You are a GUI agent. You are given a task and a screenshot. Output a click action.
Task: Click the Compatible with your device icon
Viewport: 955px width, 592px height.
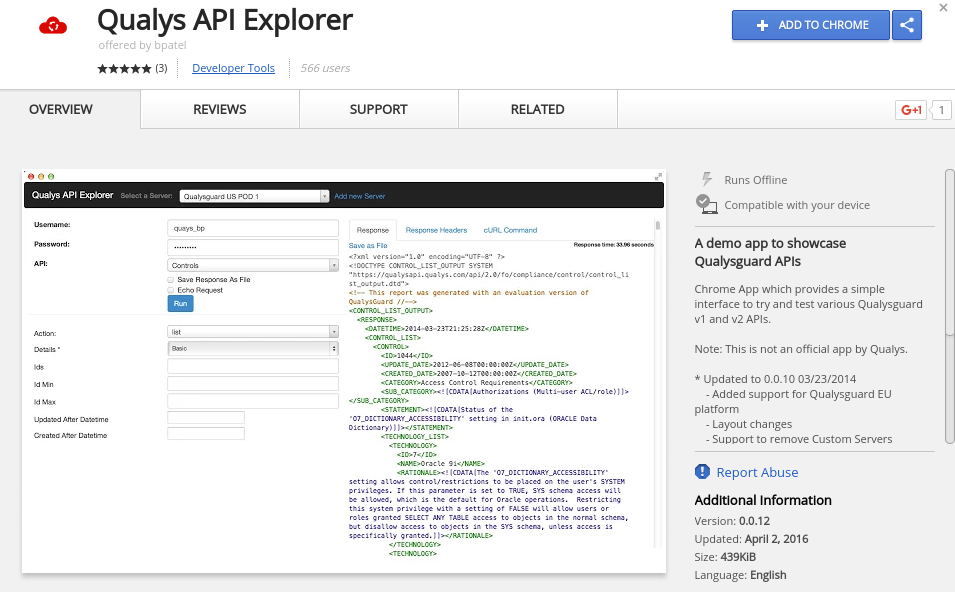click(707, 204)
